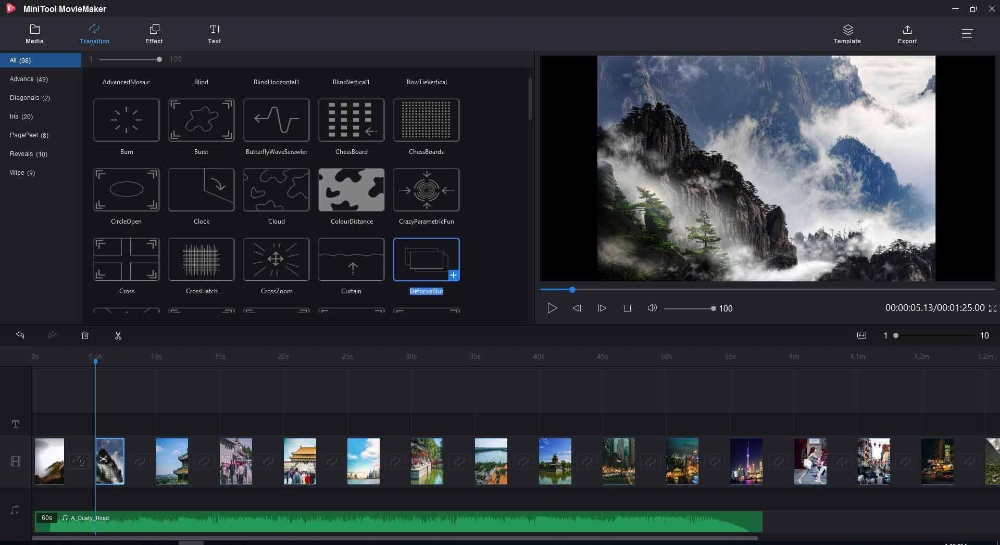Mute the preview volume speaker icon
The width and height of the screenshot is (1000, 545).
652,308
